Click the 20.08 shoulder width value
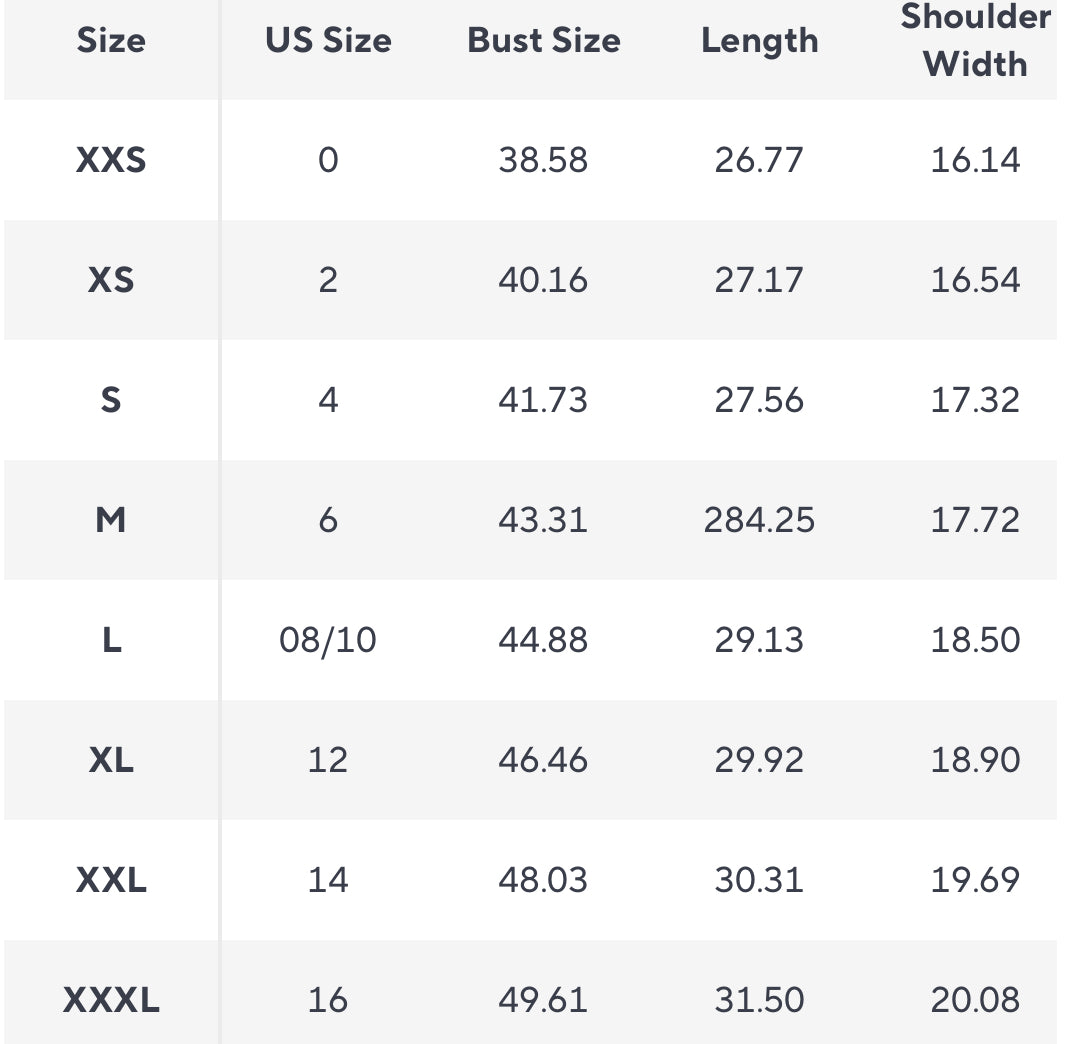 (x=975, y=1000)
